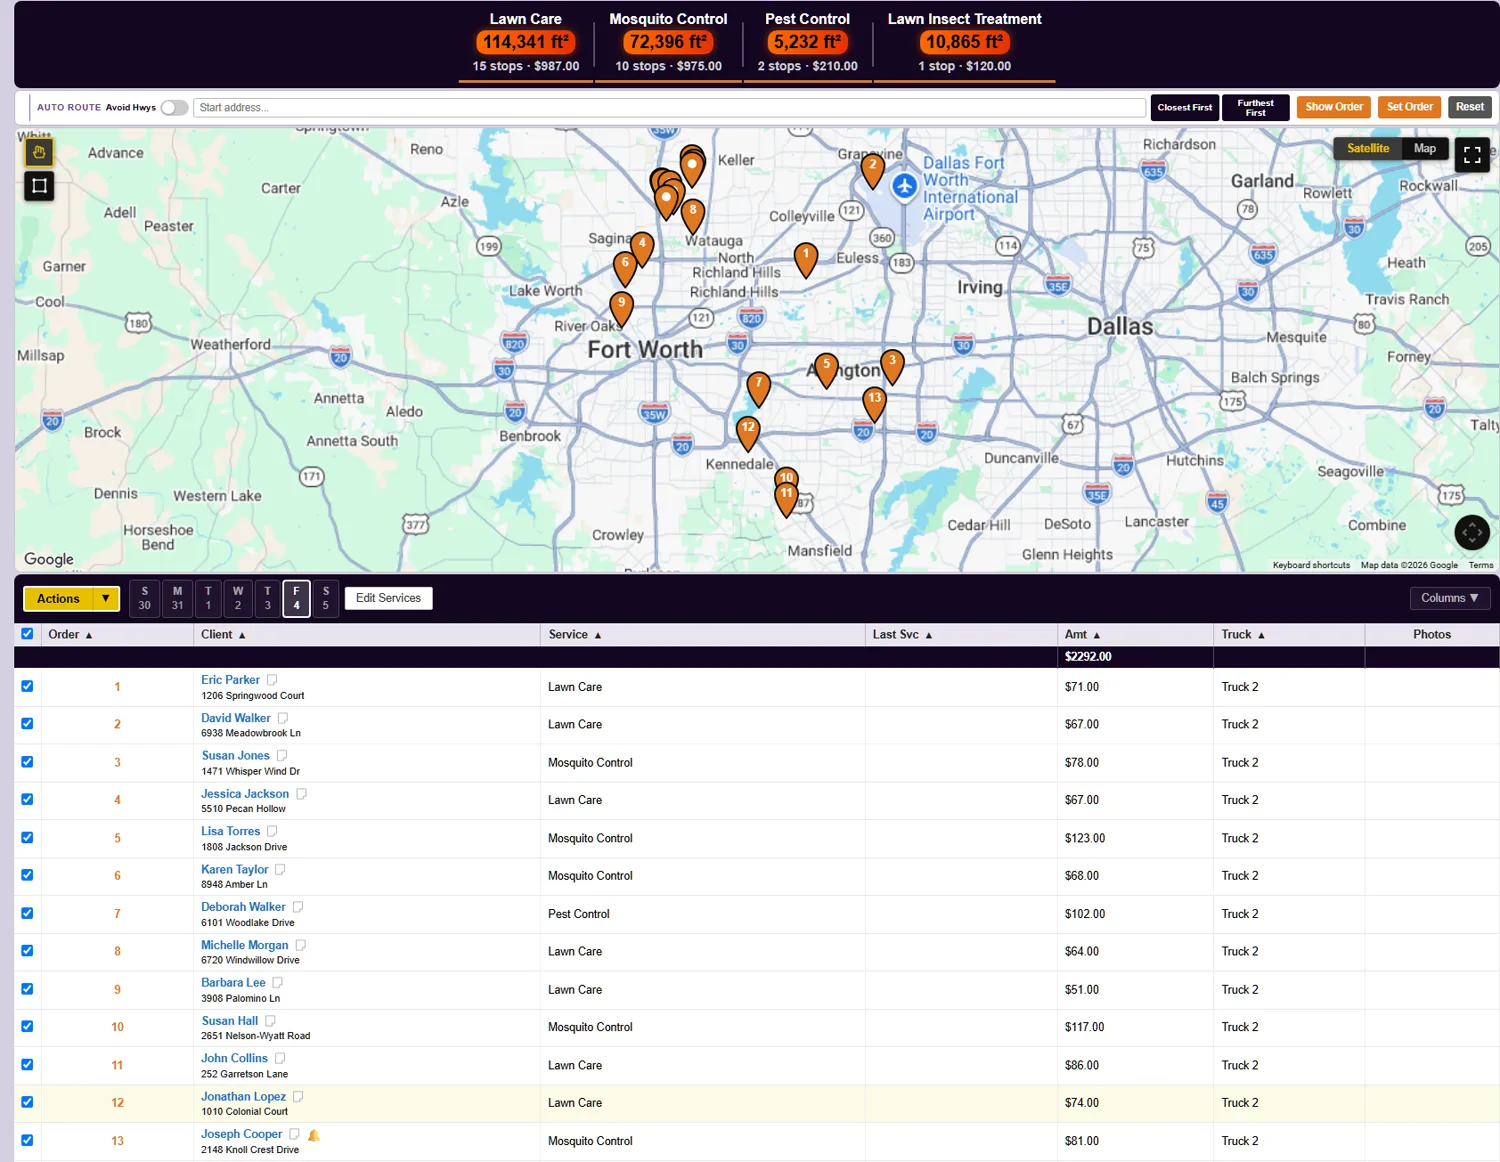Click the Show Order button
This screenshot has width=1500, height=1162.
tap(1334, 107)
